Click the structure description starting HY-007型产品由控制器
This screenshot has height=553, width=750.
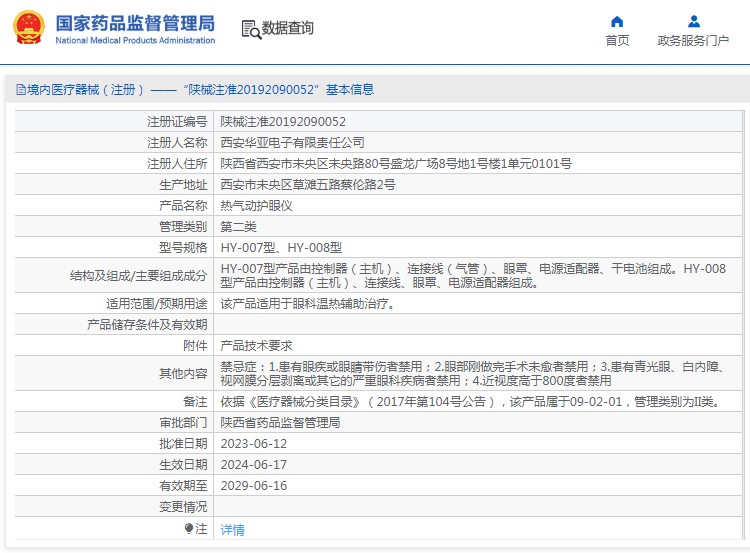pyautogui.click(x=473, y=276)
